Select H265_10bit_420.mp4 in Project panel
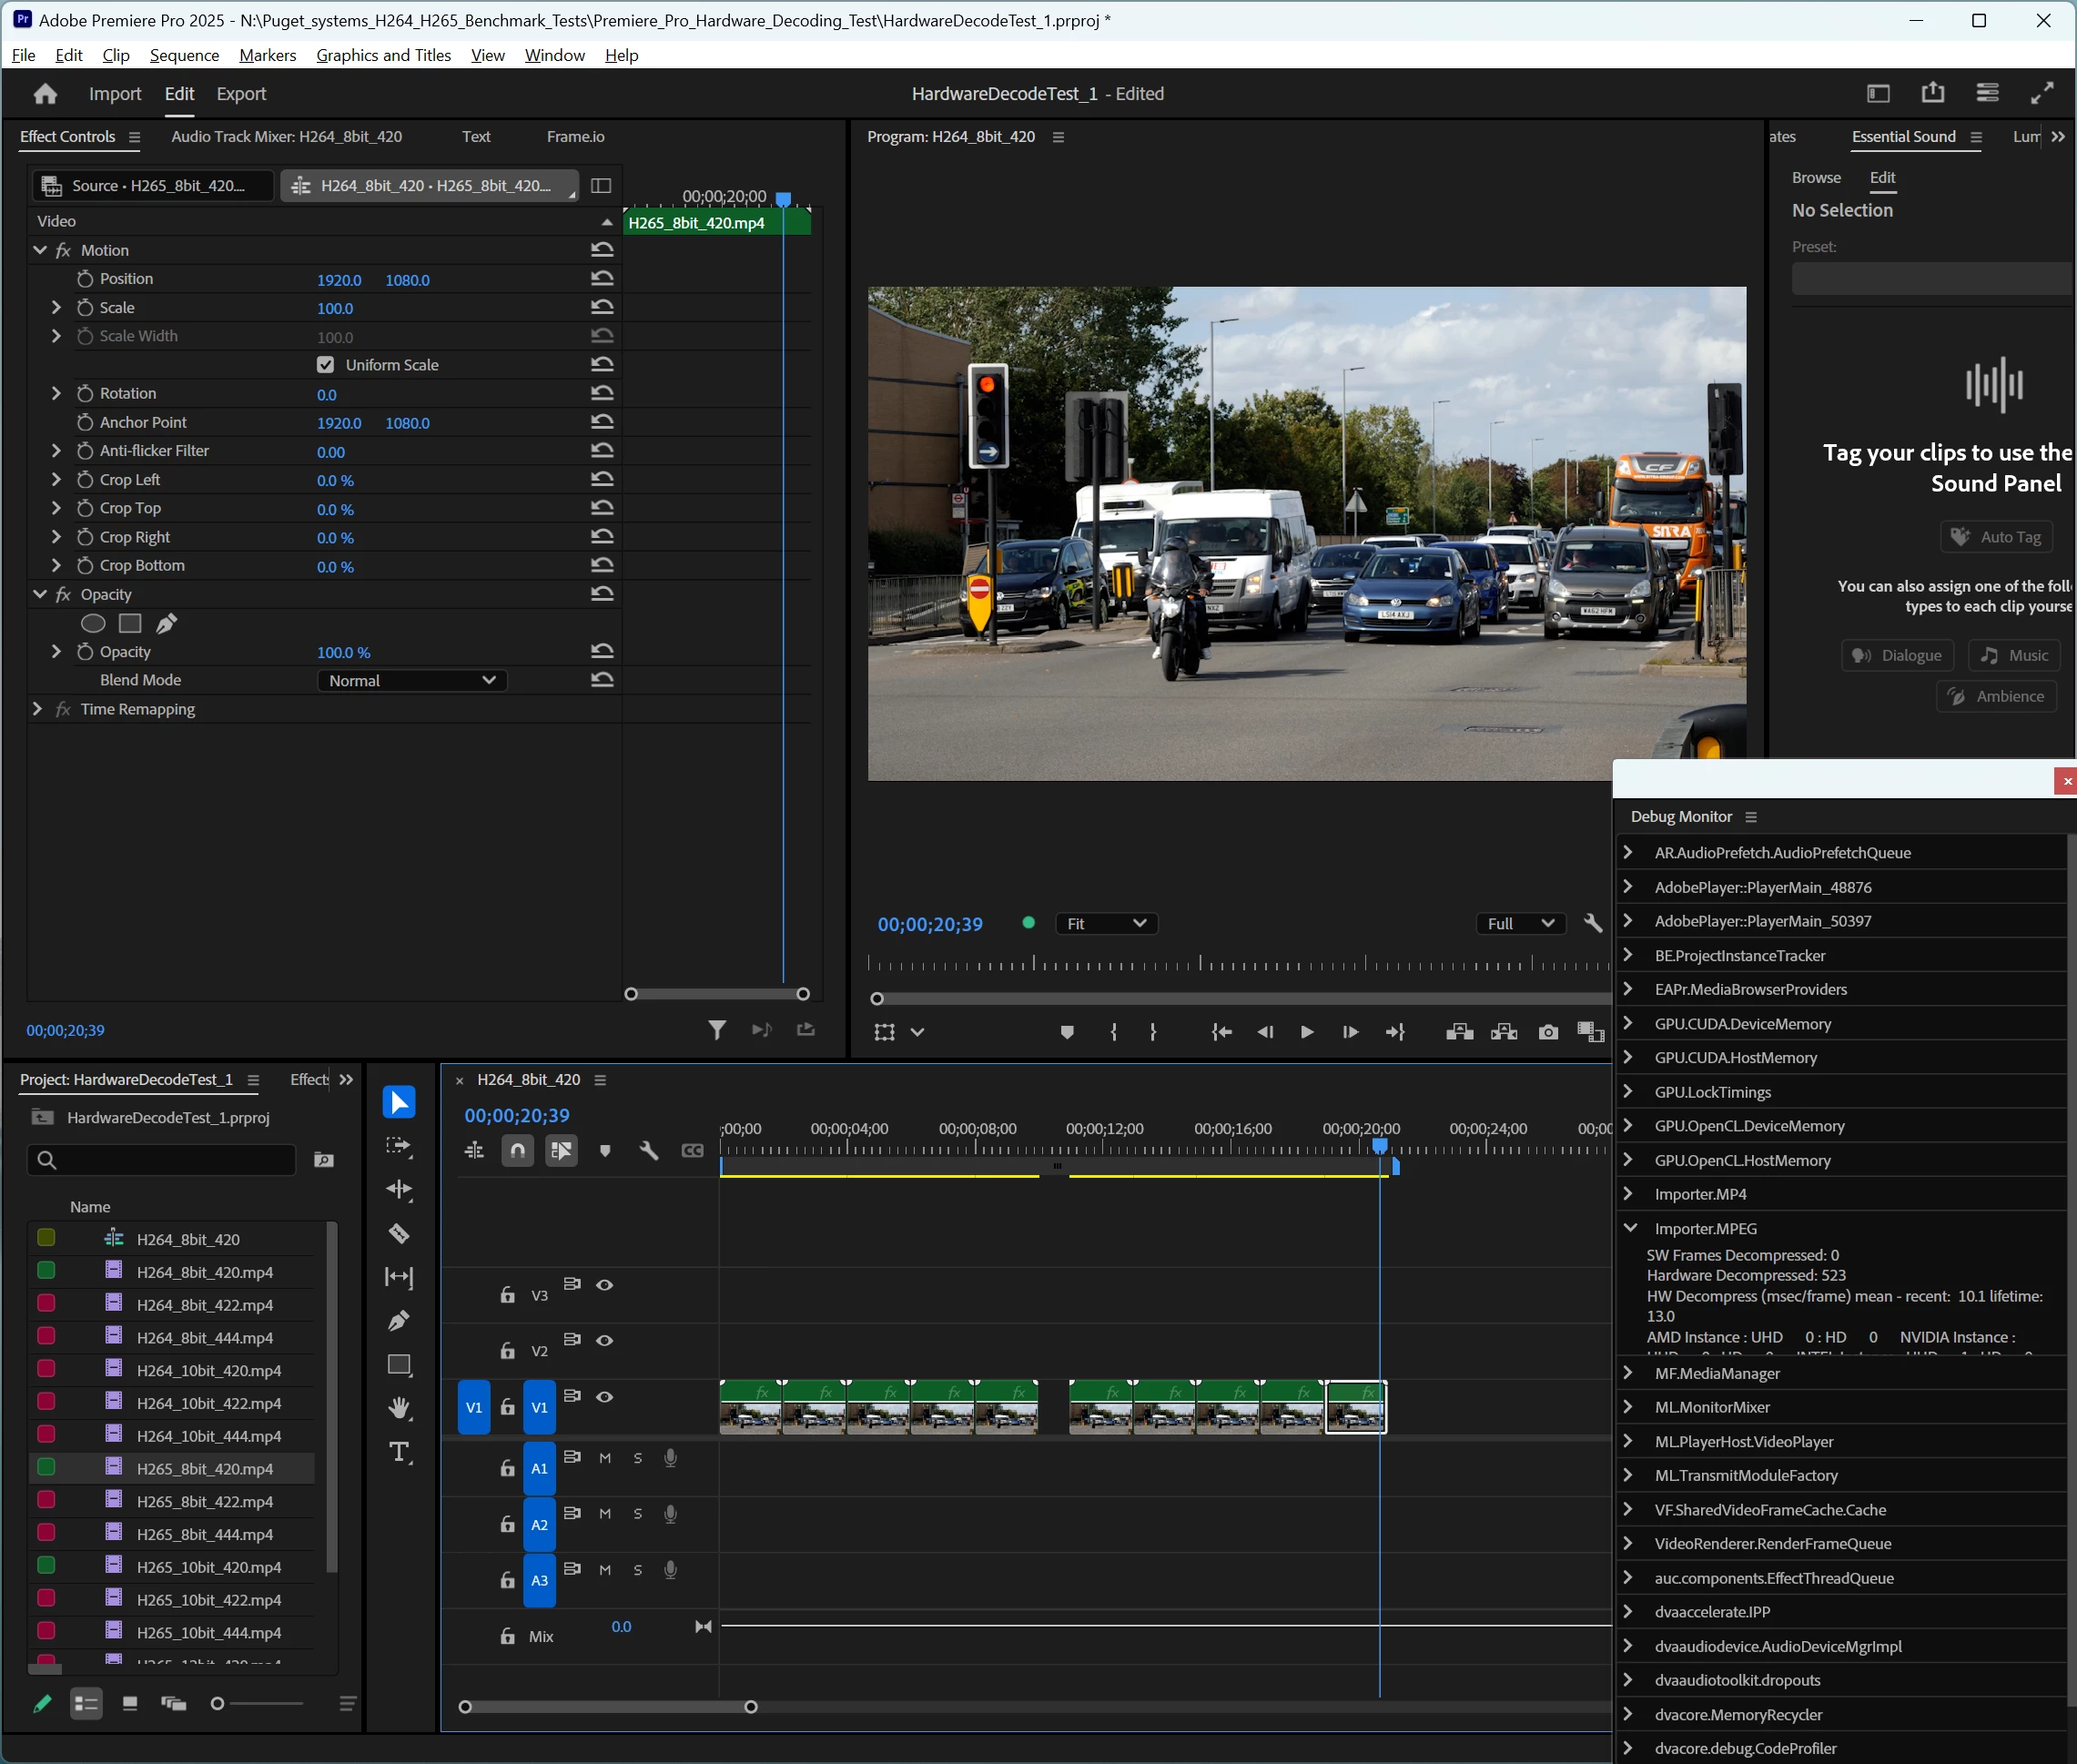Screen dimensions: 2077x1764 (209, 1567)
